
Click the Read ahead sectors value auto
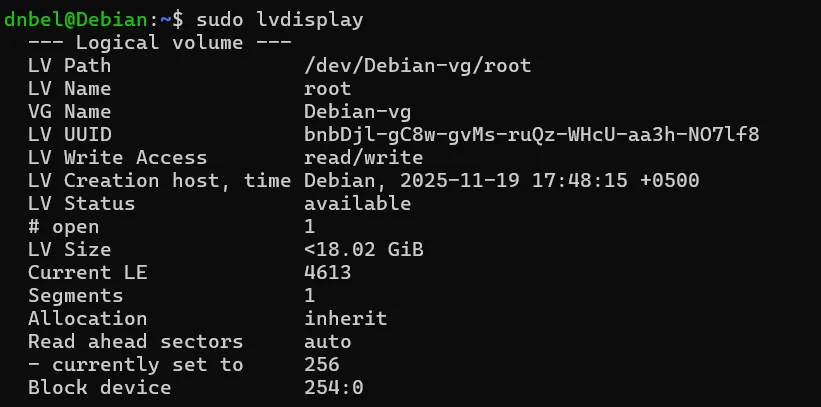pyautogui.click(x=327, y=342)
